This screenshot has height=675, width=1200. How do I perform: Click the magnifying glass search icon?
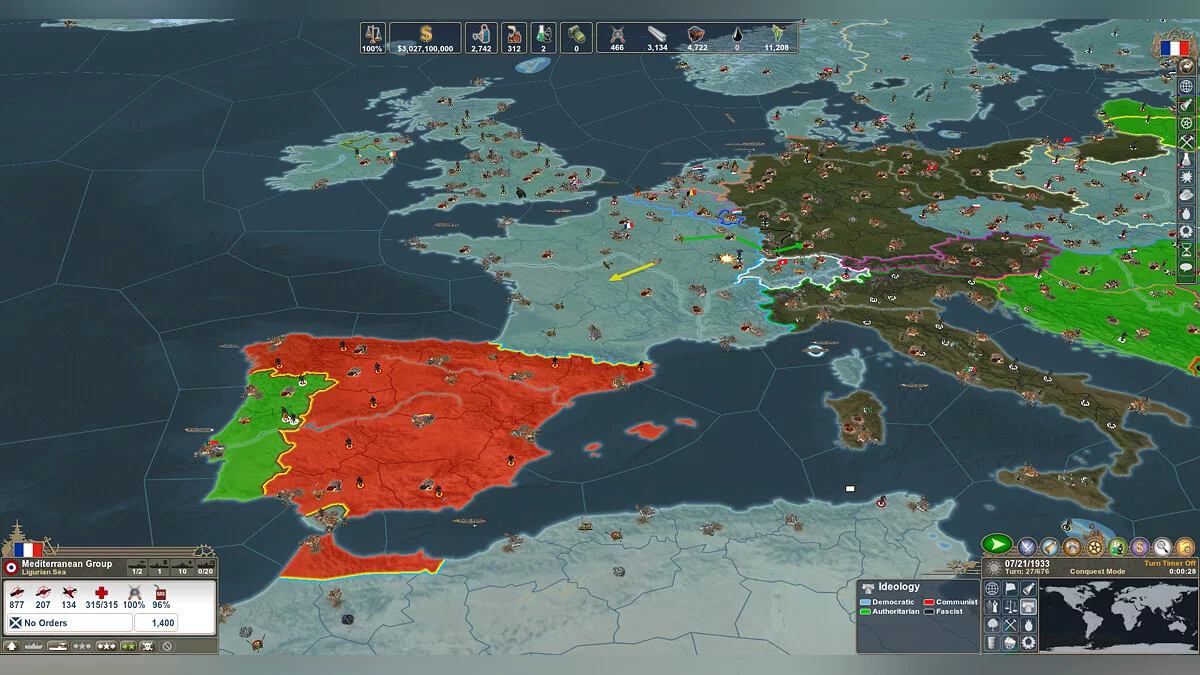(x=1162, y=547)
